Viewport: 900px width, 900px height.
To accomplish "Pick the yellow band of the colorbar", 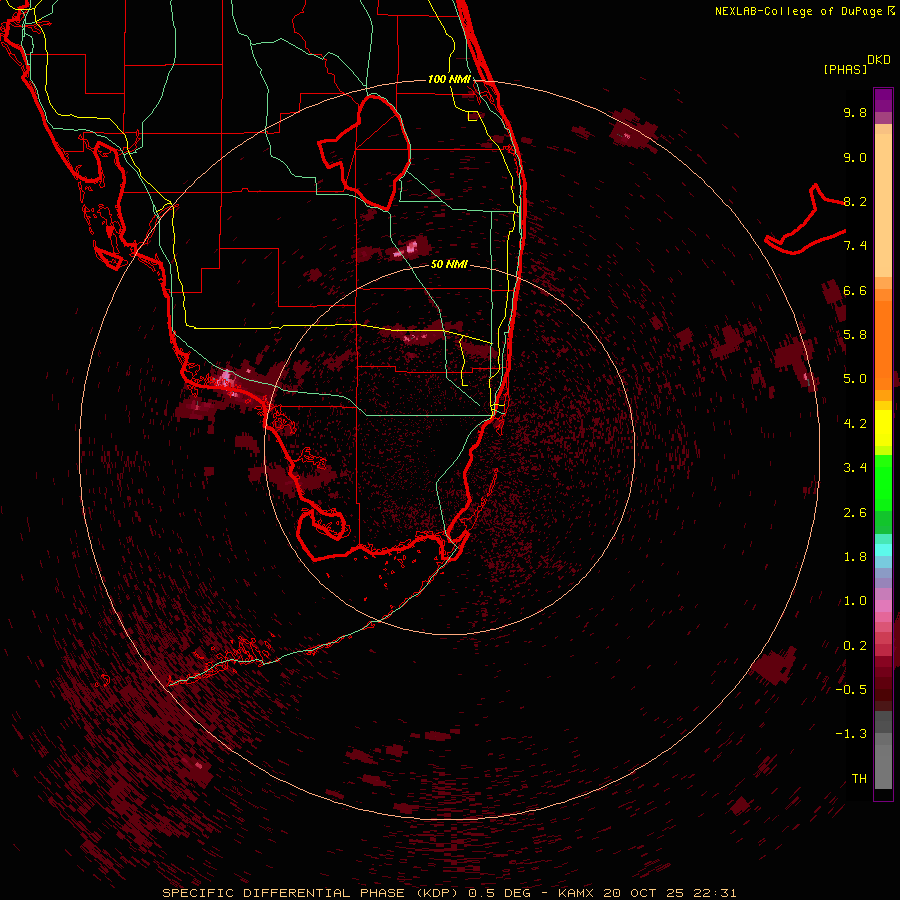I will tap(883, 427).
